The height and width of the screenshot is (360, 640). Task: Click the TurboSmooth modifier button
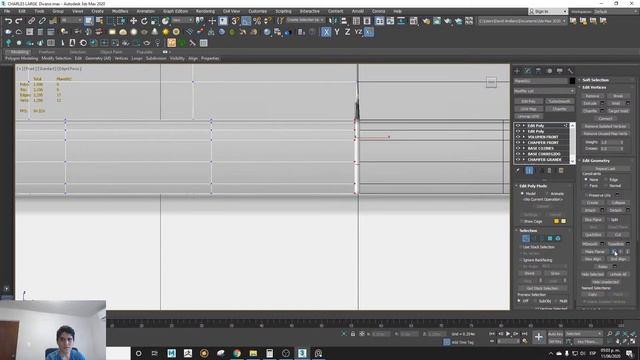(x=559, y=101)
